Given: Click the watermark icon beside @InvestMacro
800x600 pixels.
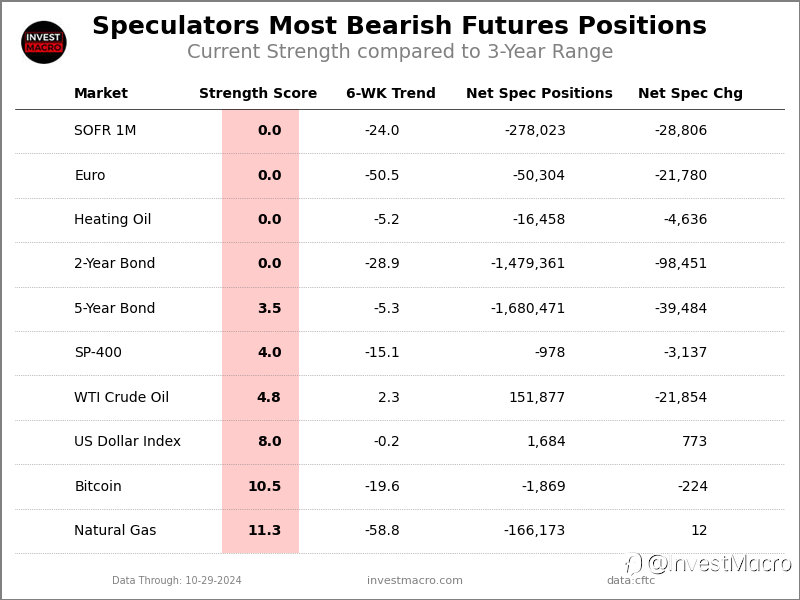Looking at the screenshot, I should tap(633, 564).
